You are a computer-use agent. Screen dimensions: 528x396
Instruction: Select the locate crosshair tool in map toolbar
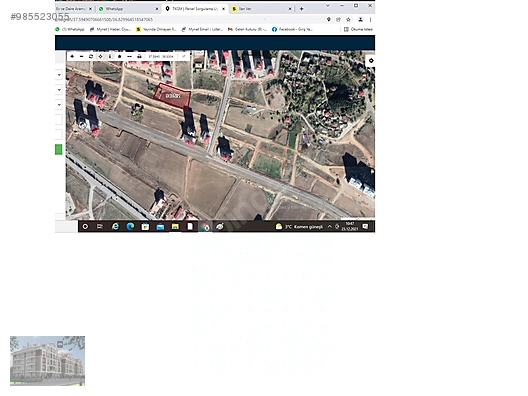point(100,57)
